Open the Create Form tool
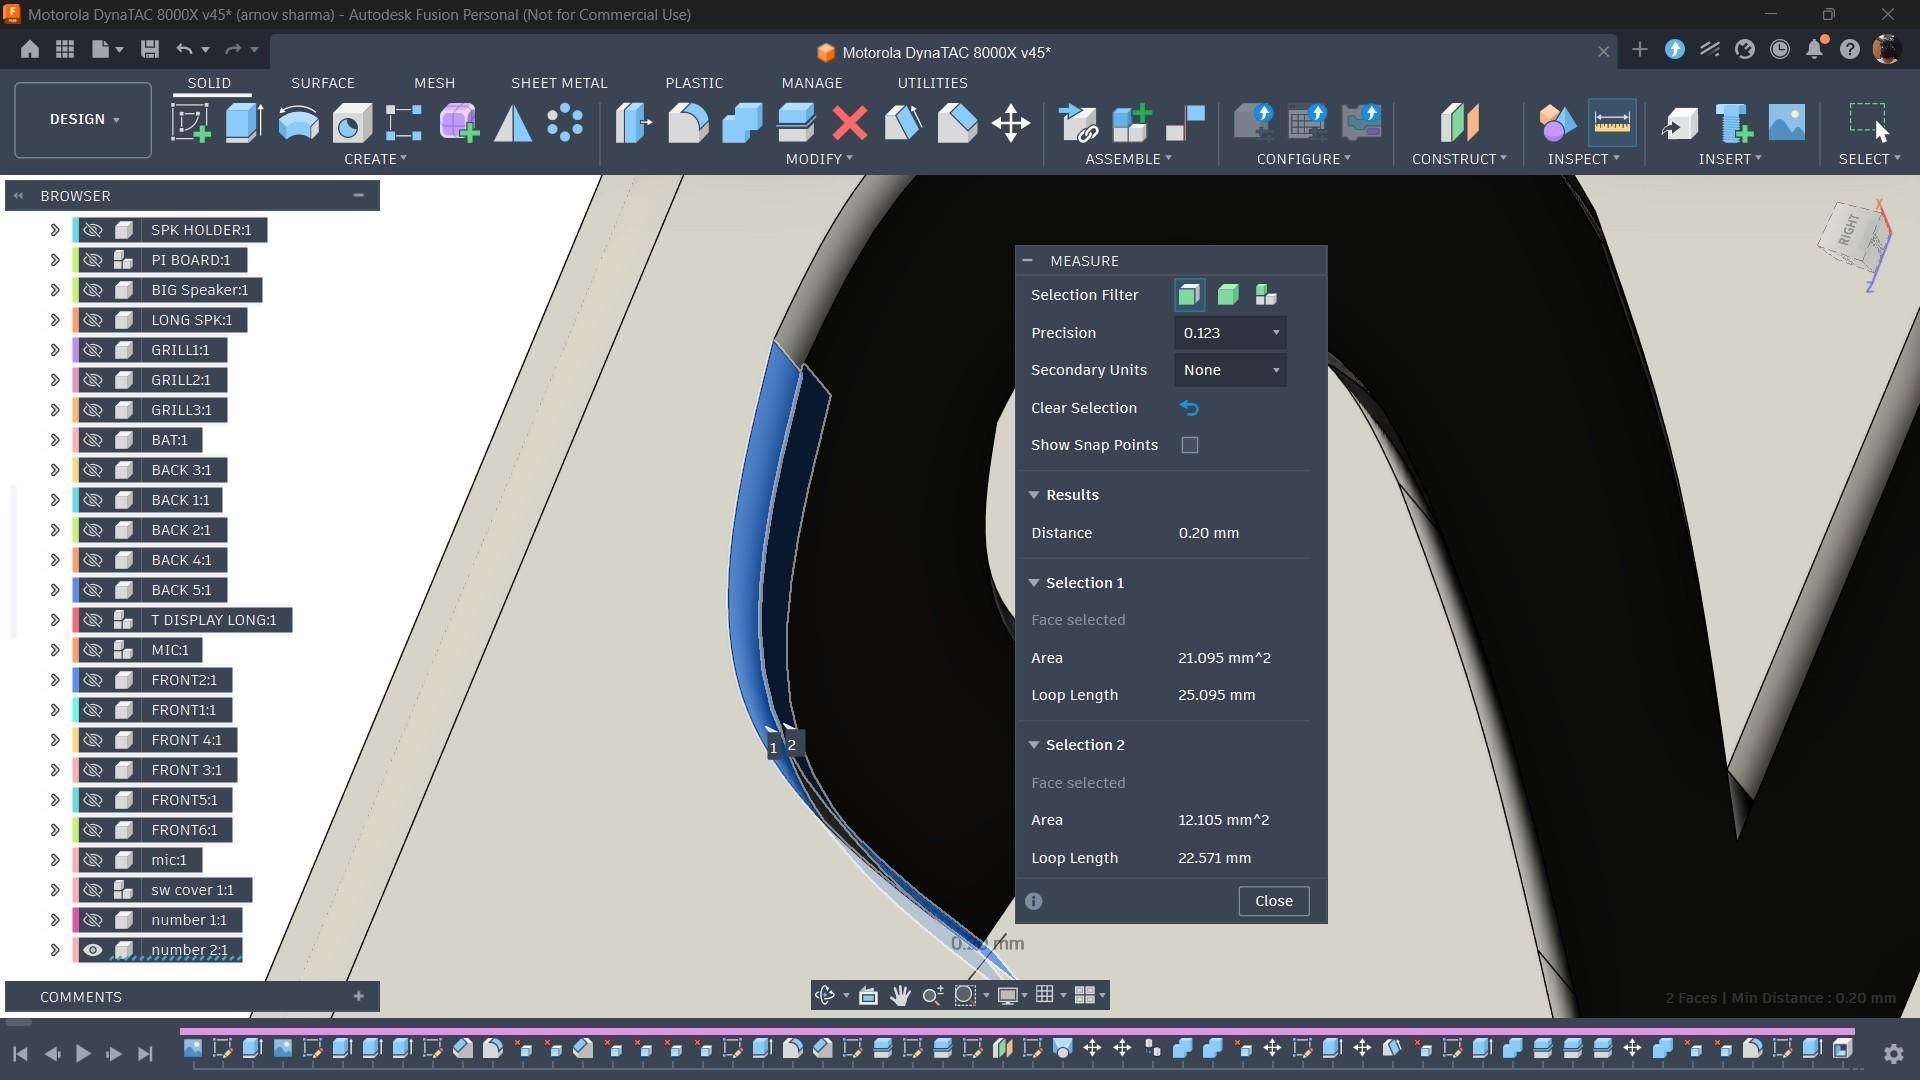Viewport: 1920px width, 1080px height. pos(459,123)
